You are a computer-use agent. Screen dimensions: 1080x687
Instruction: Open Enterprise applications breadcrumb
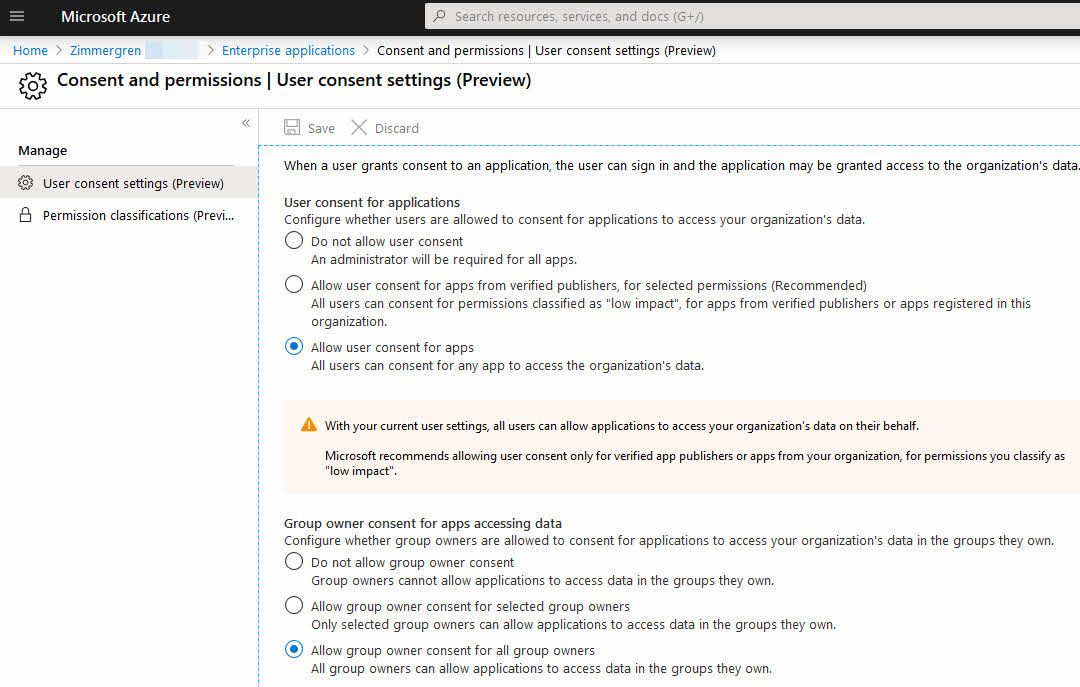coord(288,50)
